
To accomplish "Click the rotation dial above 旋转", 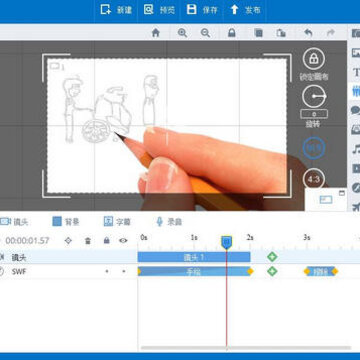I will pos(314,96).
